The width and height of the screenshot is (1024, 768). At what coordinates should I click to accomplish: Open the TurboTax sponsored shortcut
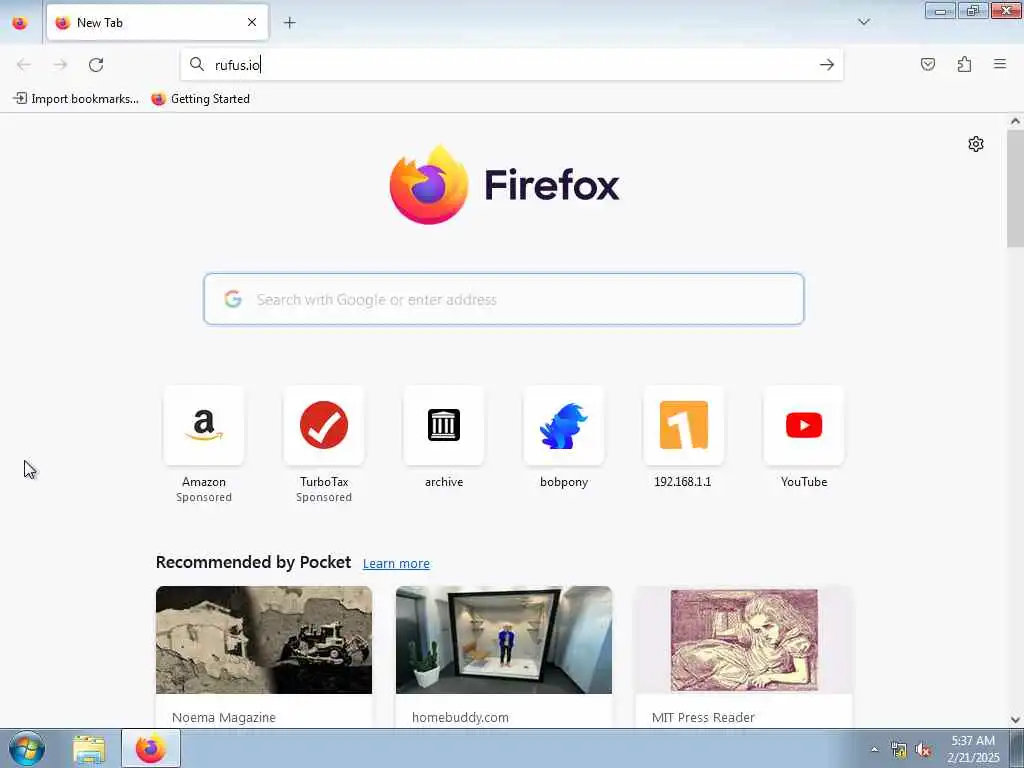(324, 425)
